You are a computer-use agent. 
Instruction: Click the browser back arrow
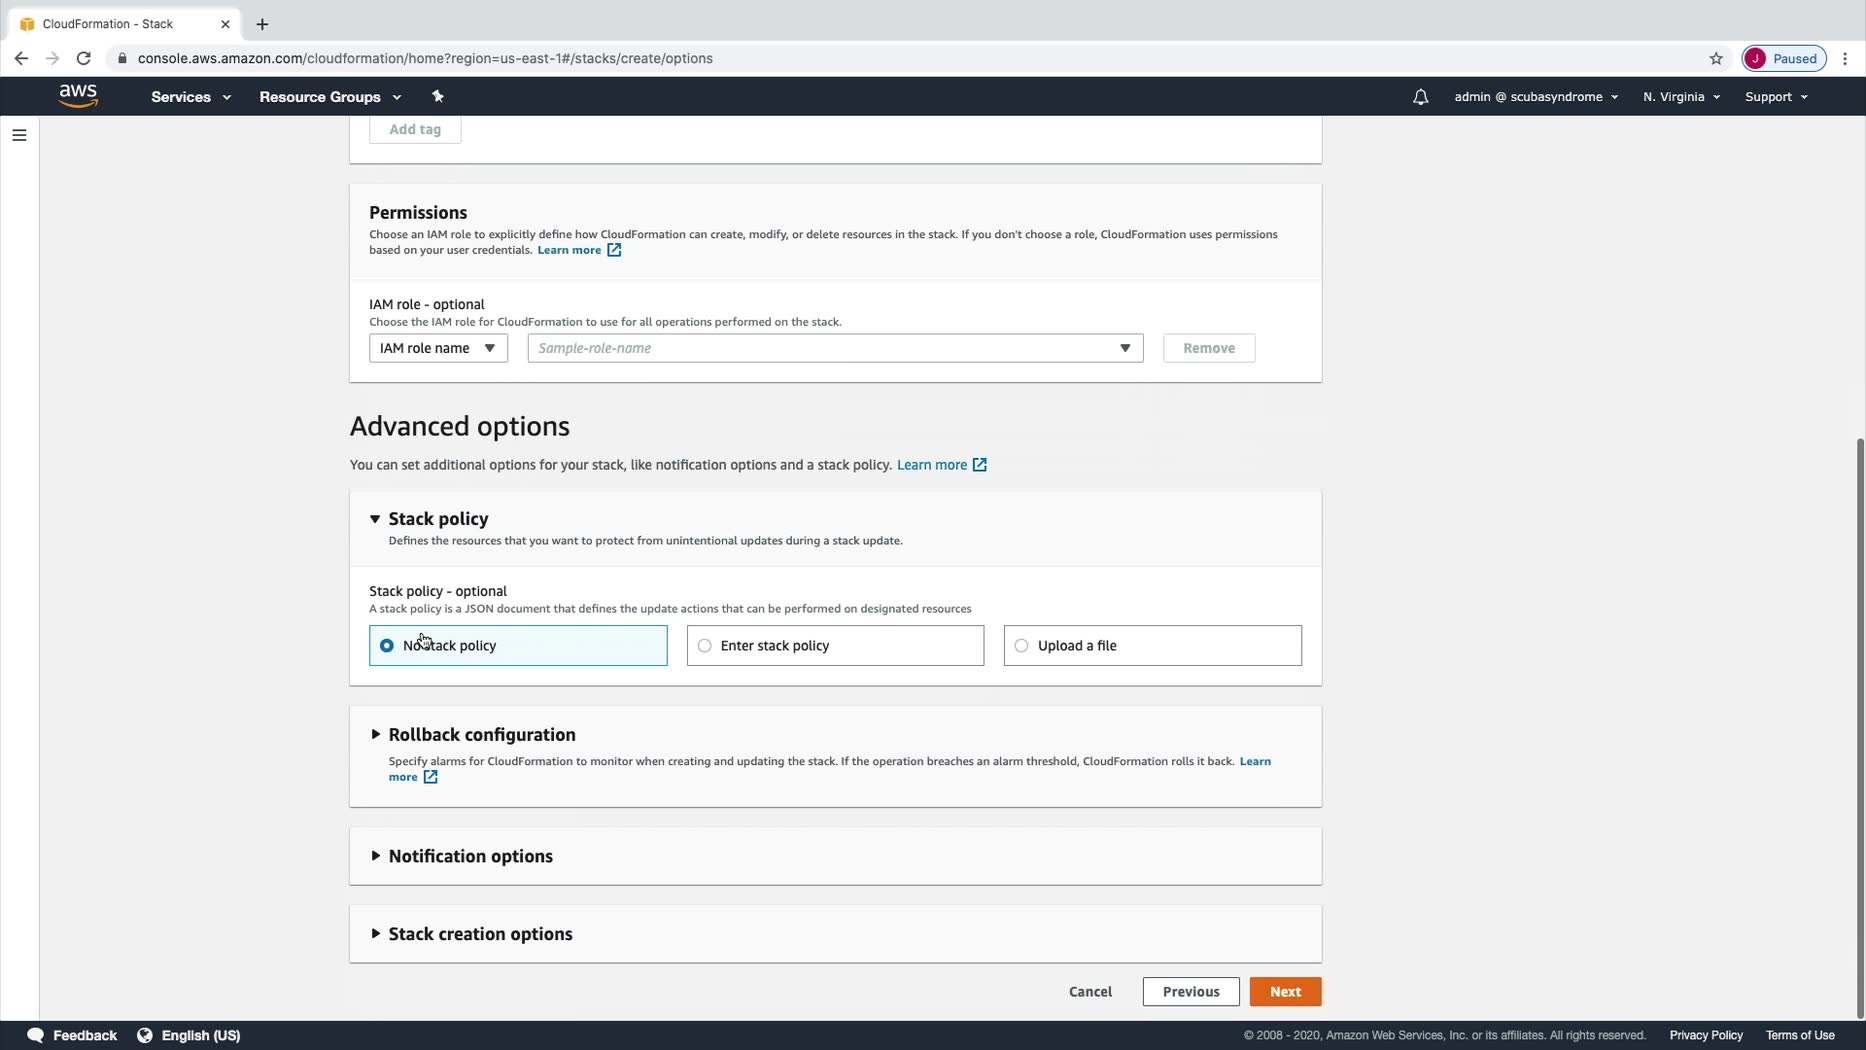21,58
